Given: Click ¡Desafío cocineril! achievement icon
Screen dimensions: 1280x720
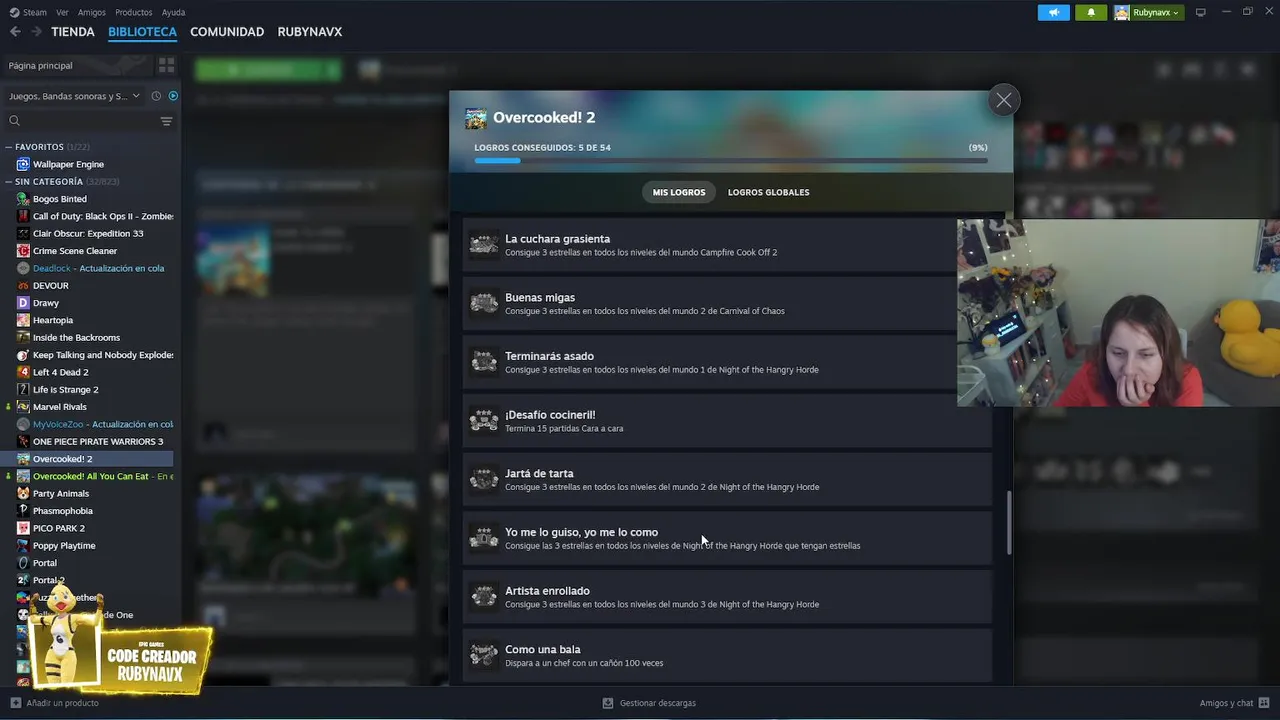Looking at the screenshot, I should tap(484, 421).
